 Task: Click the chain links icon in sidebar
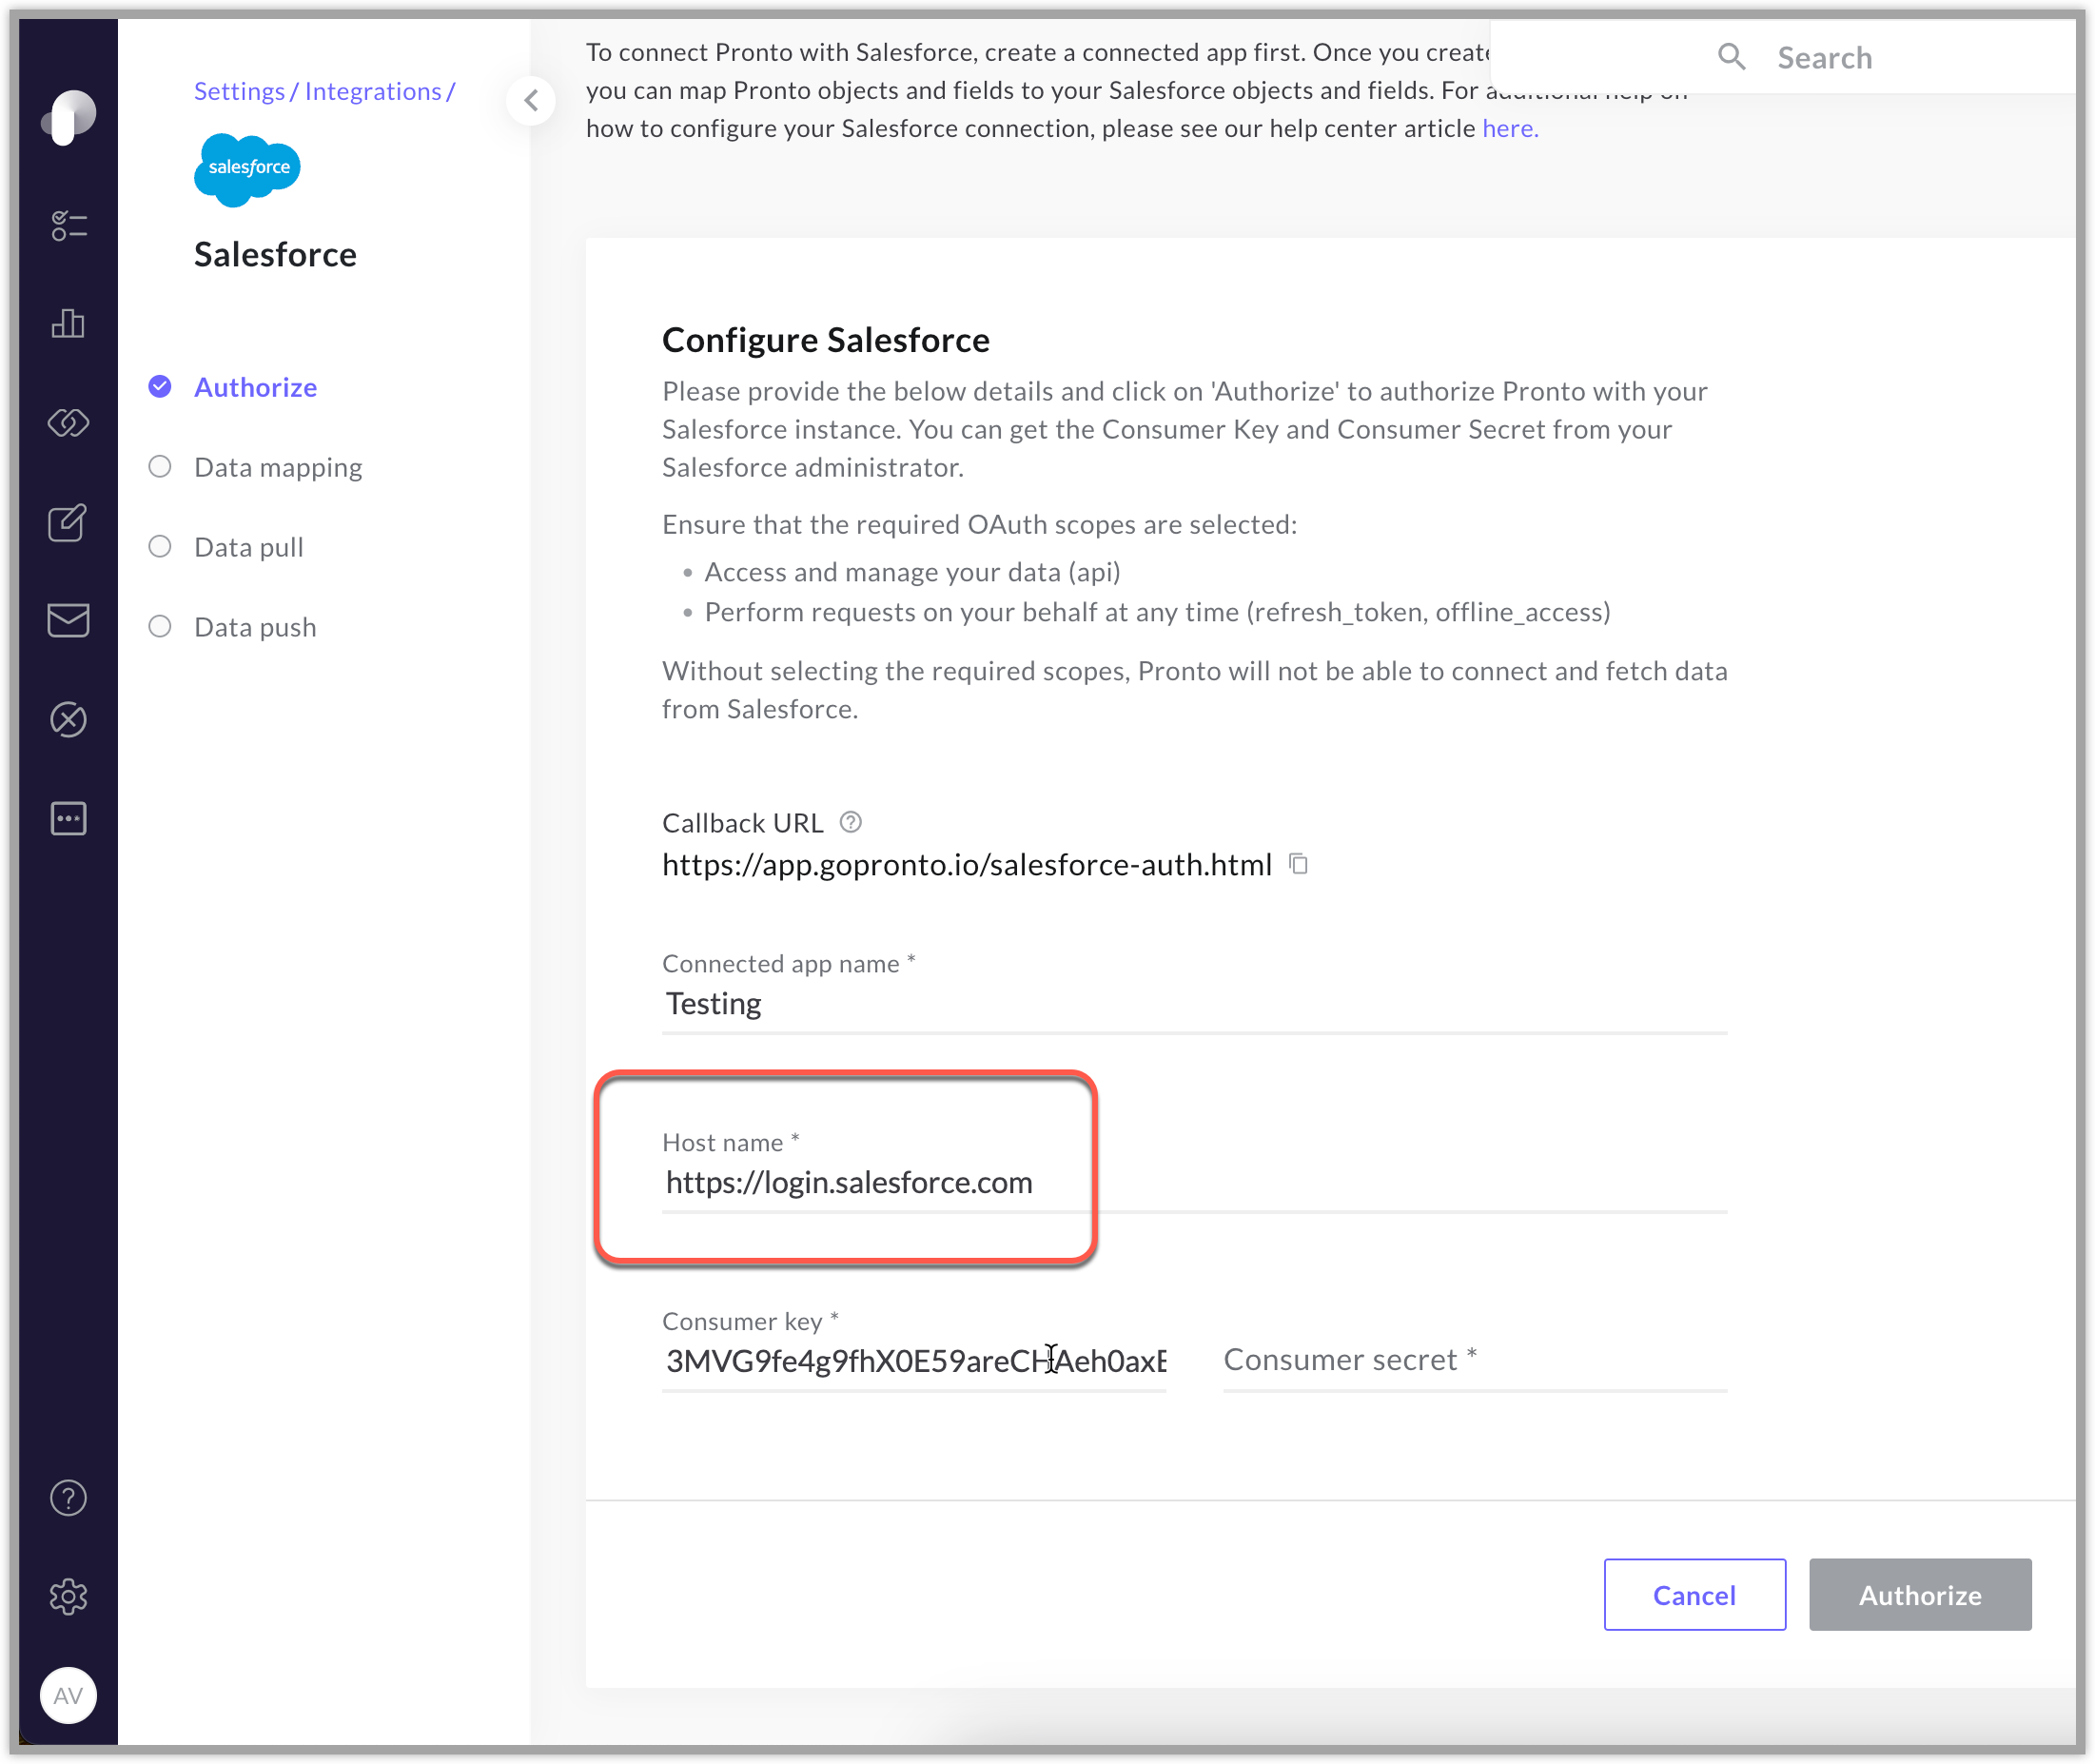(x=68, y=423)
